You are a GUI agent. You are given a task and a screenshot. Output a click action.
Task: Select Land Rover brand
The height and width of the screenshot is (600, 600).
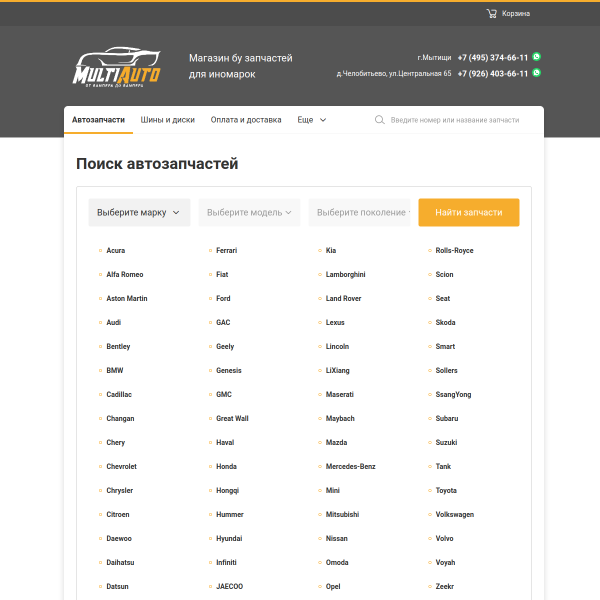point(343,298)
